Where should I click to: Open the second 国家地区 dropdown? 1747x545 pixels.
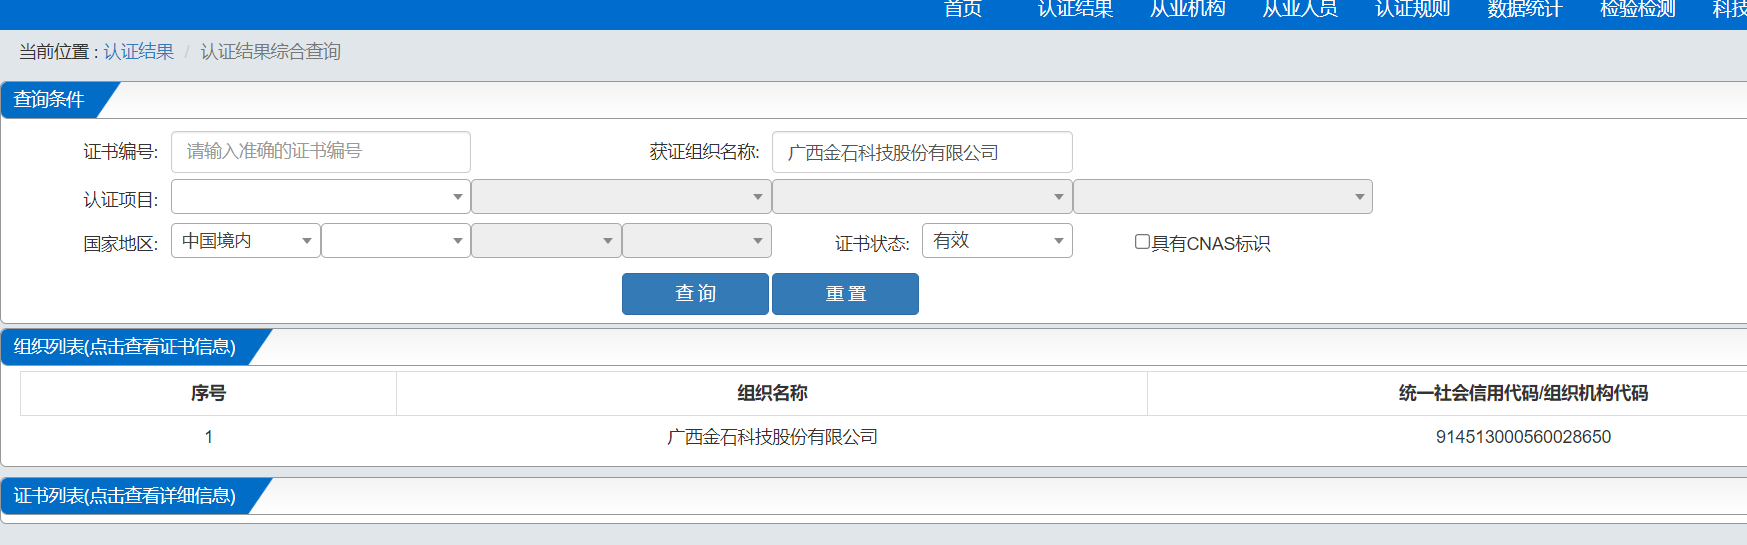tap(396, 241)
